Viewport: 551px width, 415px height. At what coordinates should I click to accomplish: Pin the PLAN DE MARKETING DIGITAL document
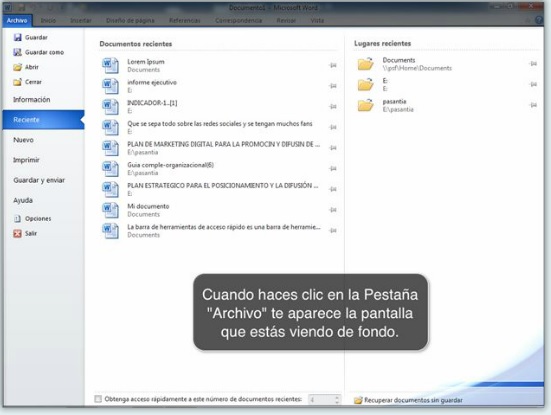pyautogui.click(x=333, y=148)
